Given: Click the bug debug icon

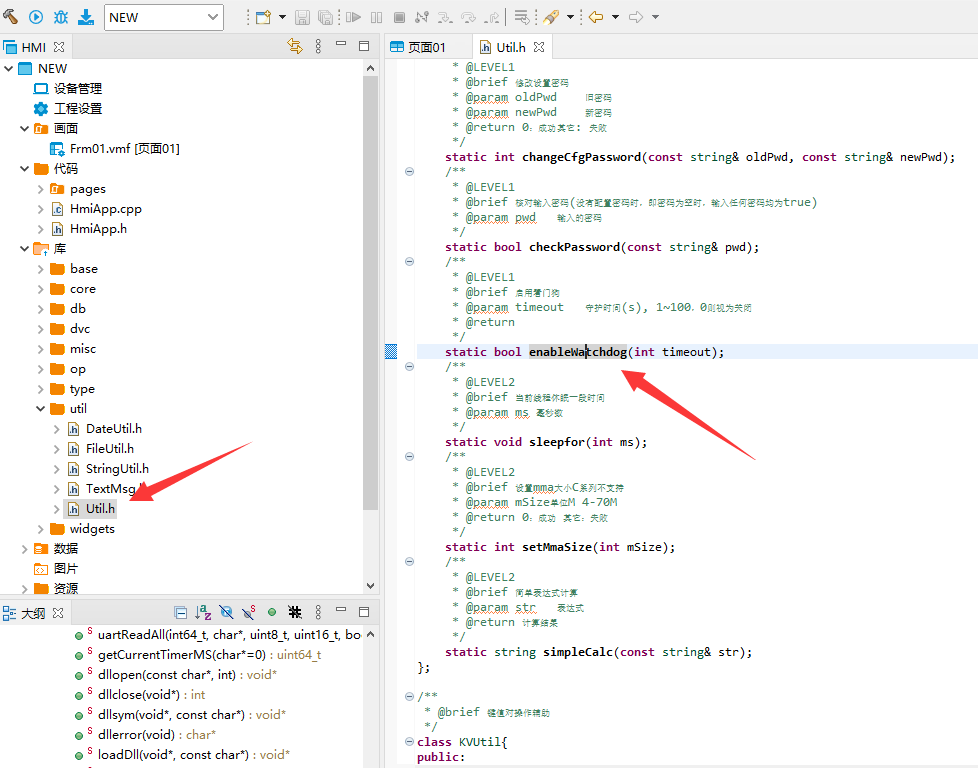Looking at the screenshot, I should [x=61, y=17].
